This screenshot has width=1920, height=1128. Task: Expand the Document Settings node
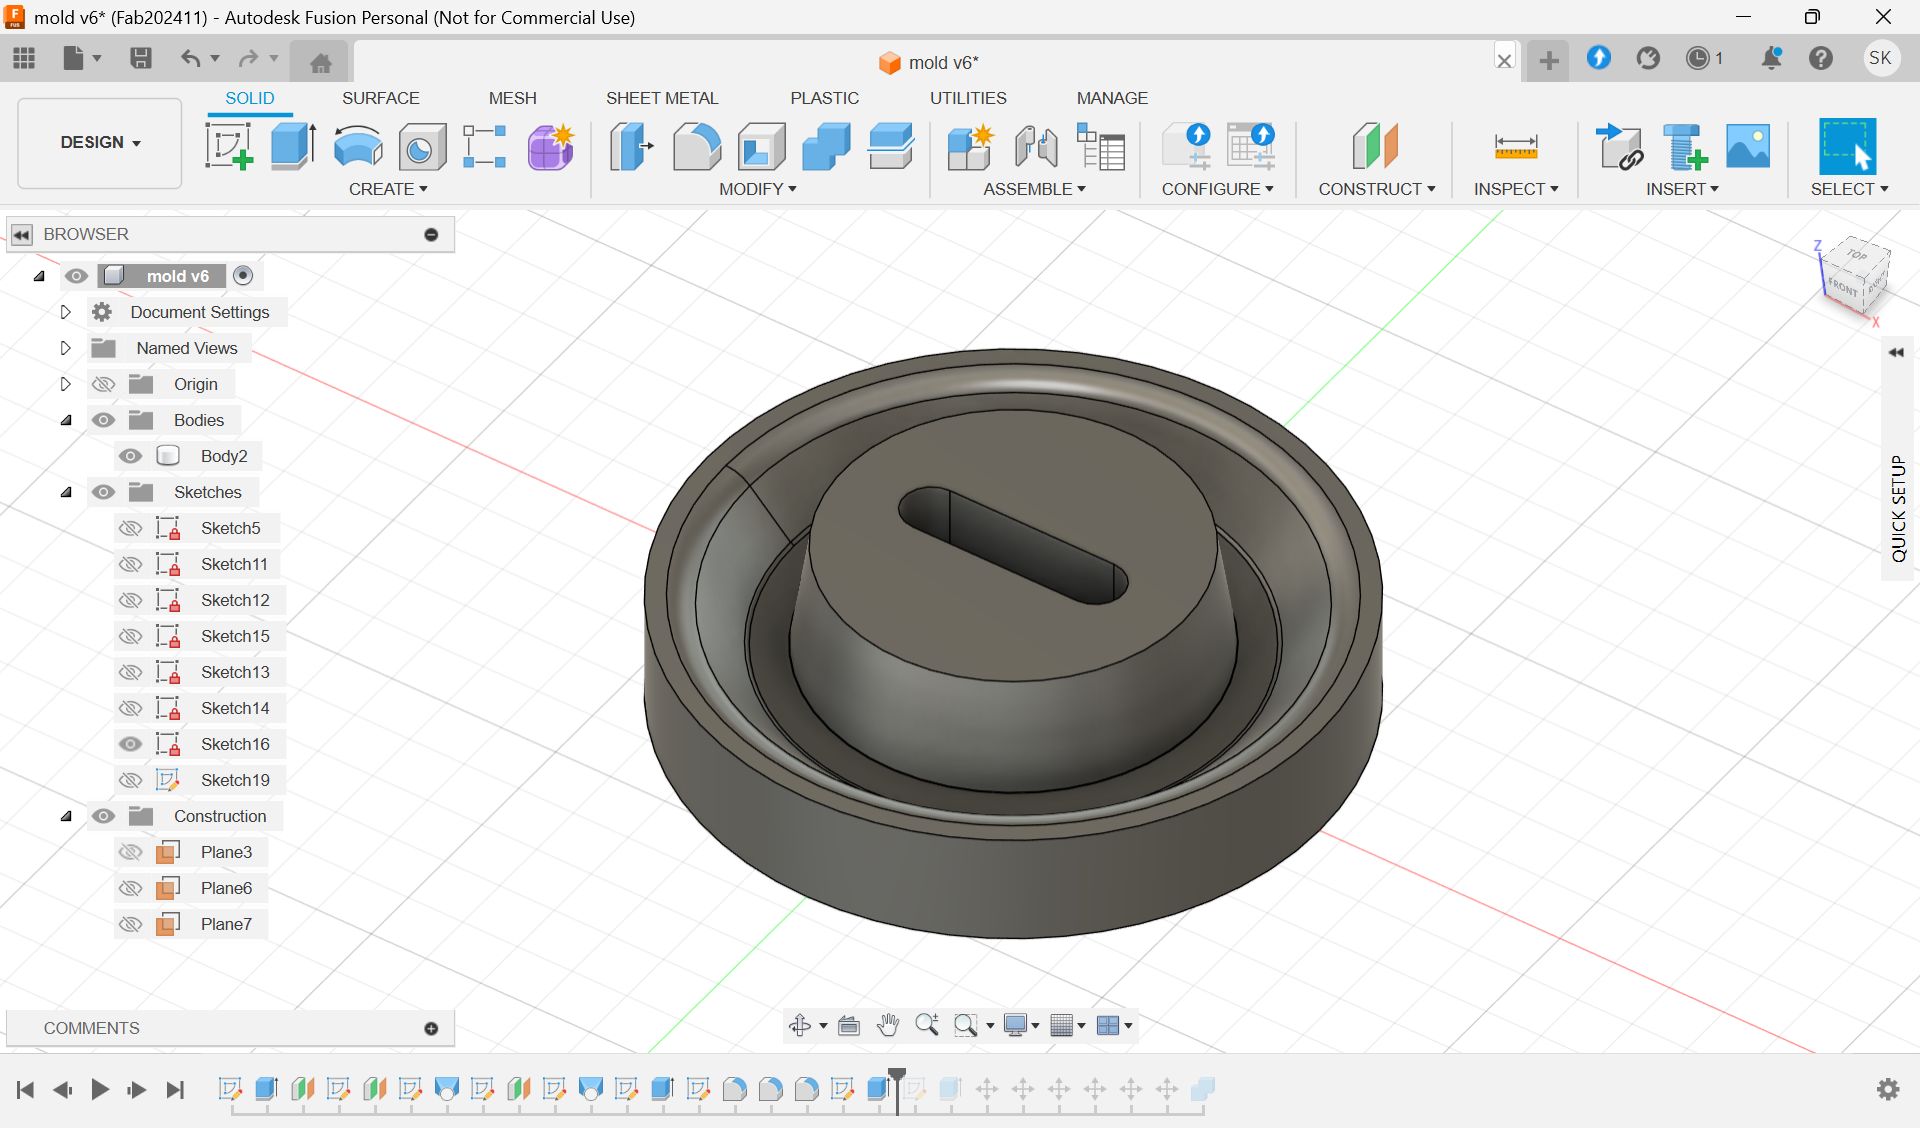65,312
